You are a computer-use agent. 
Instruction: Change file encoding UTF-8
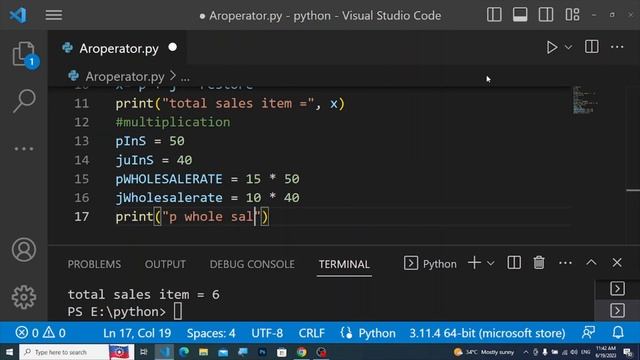(267, 333)
